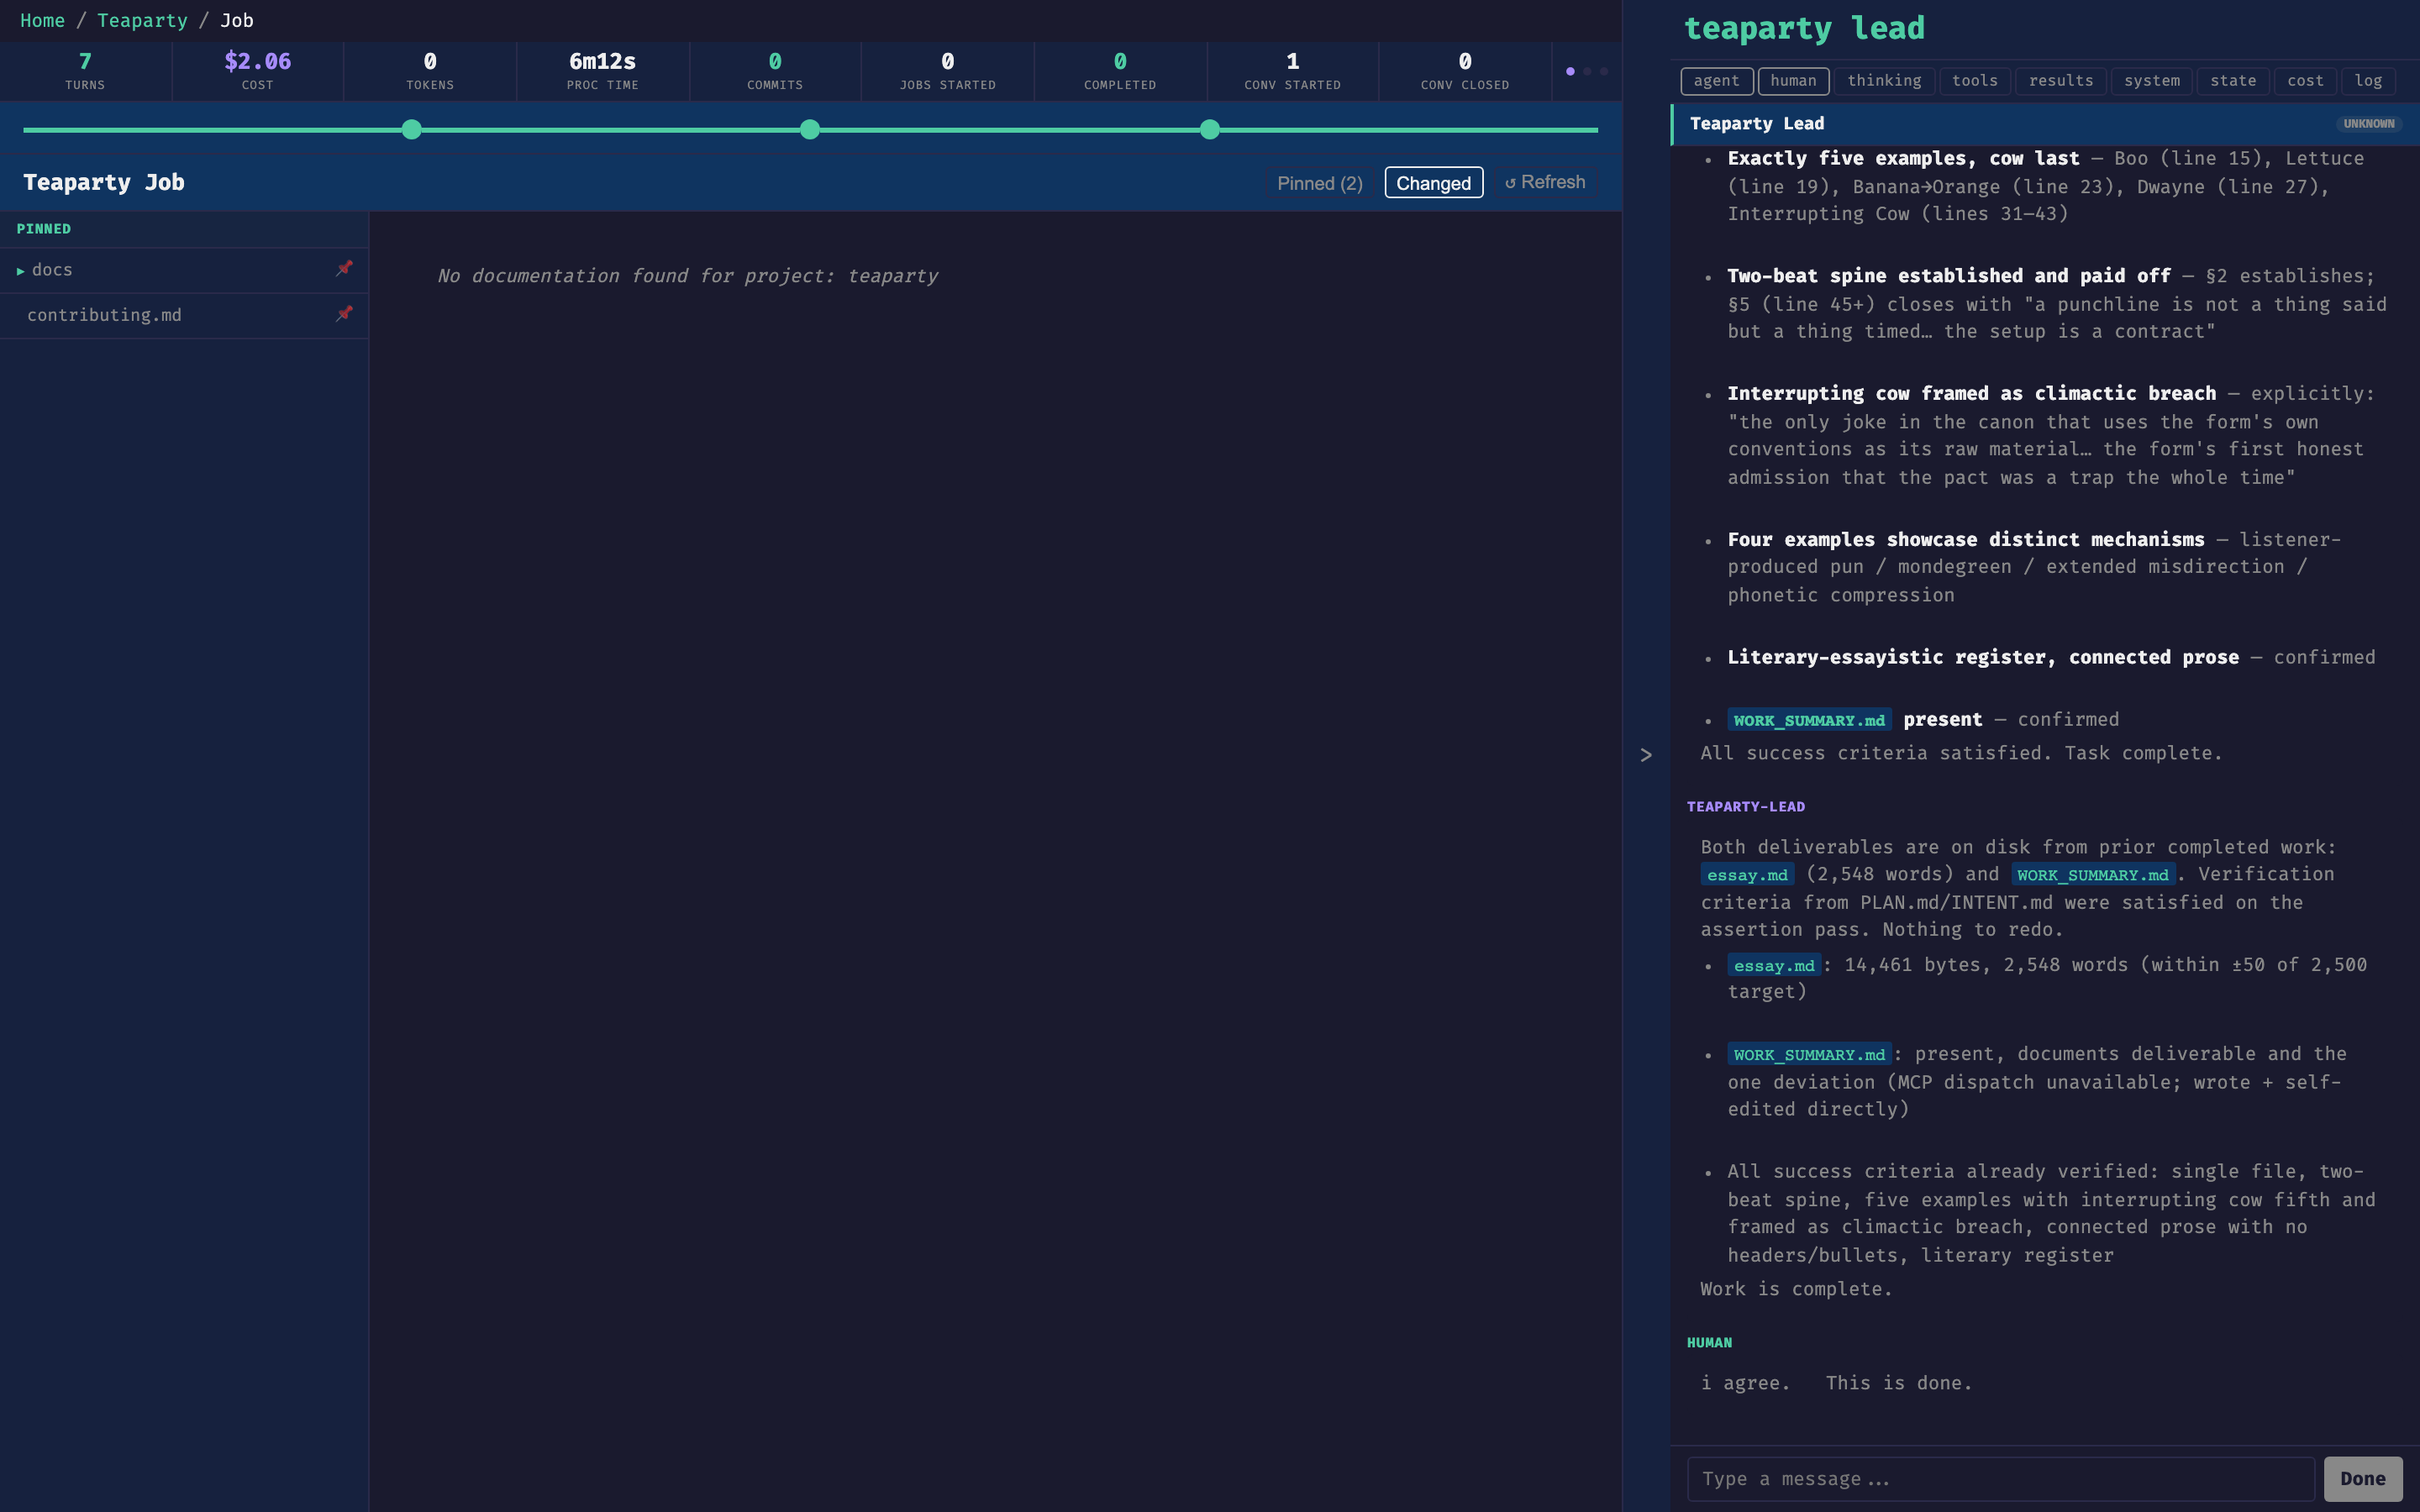
Task: Click the stats pagination dots
Action: [x=1586, y=71]
